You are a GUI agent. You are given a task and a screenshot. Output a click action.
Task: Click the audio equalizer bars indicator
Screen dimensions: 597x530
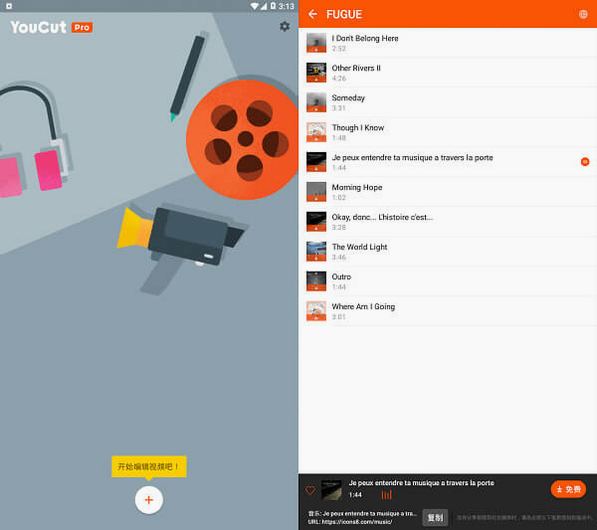pyautogui.click(x=386, y=495)
